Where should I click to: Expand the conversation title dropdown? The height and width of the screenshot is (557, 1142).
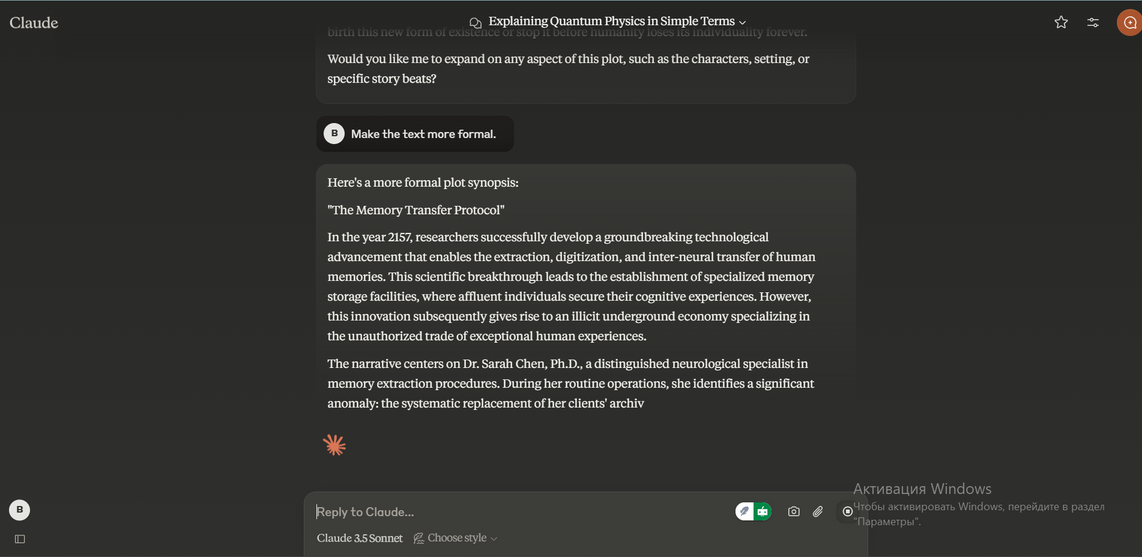click(x=742, y=22)
